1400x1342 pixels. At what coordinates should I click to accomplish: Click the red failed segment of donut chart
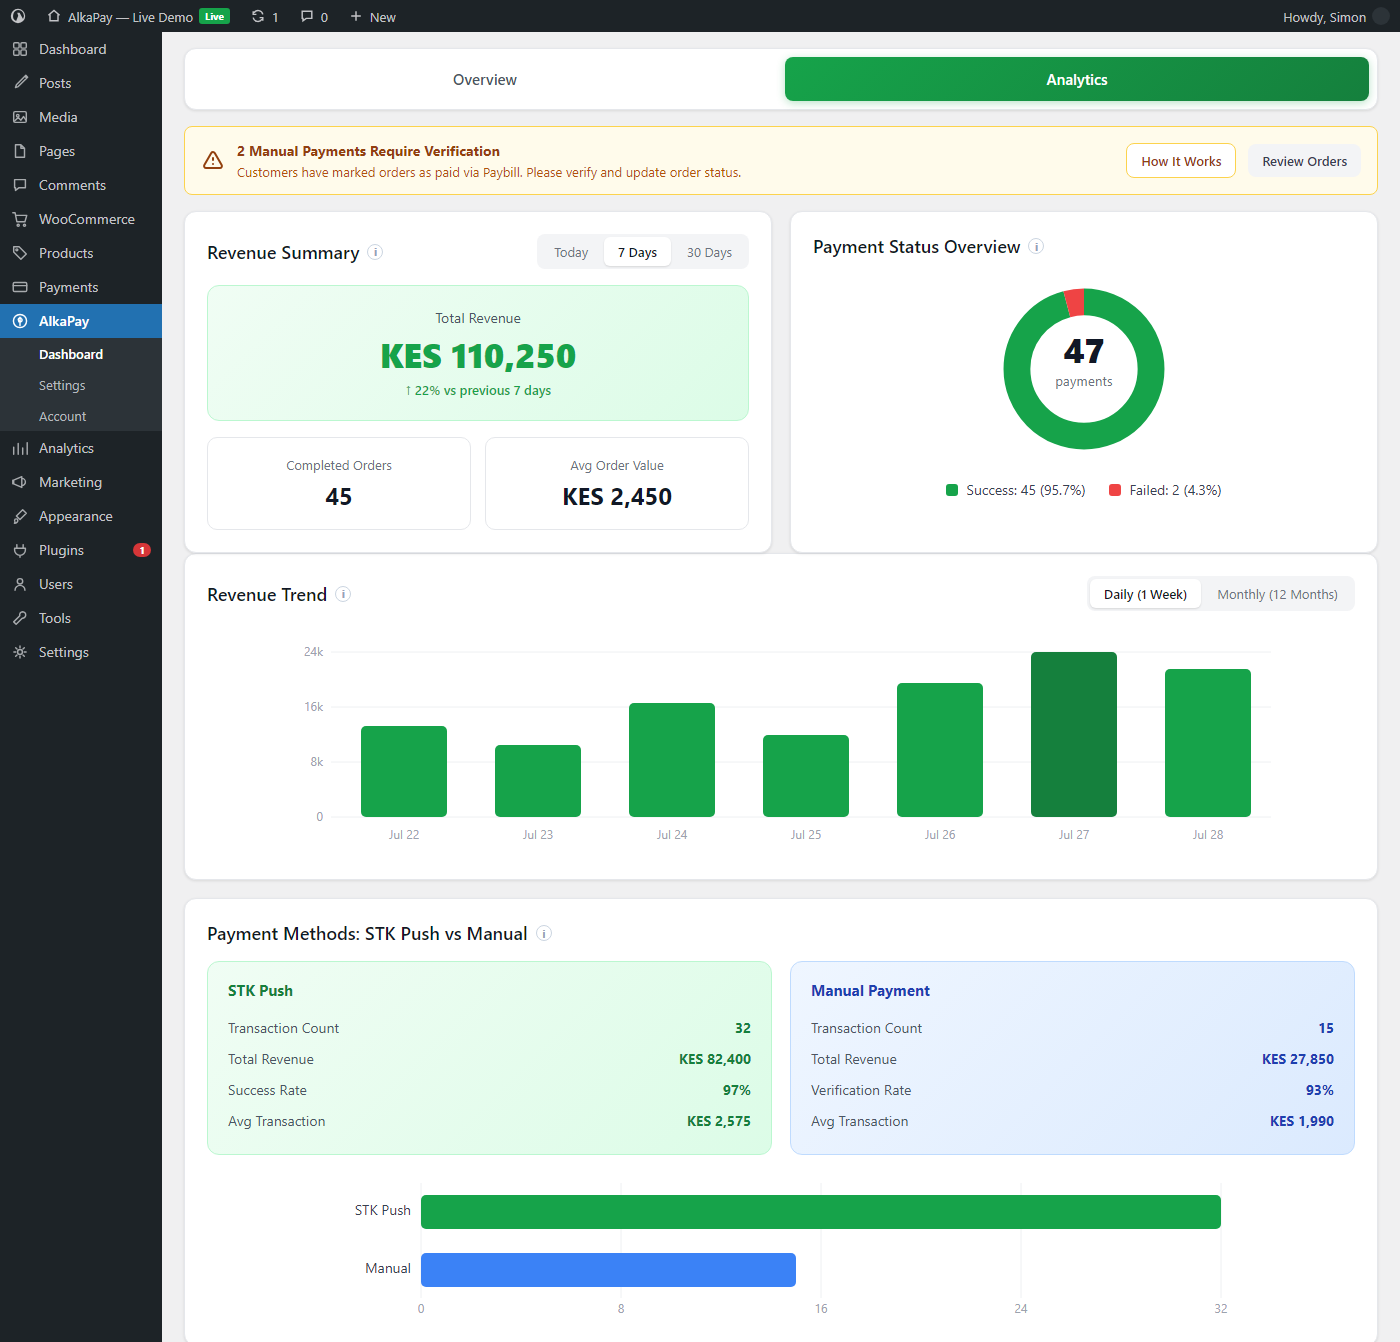[x=1074, y=302]
